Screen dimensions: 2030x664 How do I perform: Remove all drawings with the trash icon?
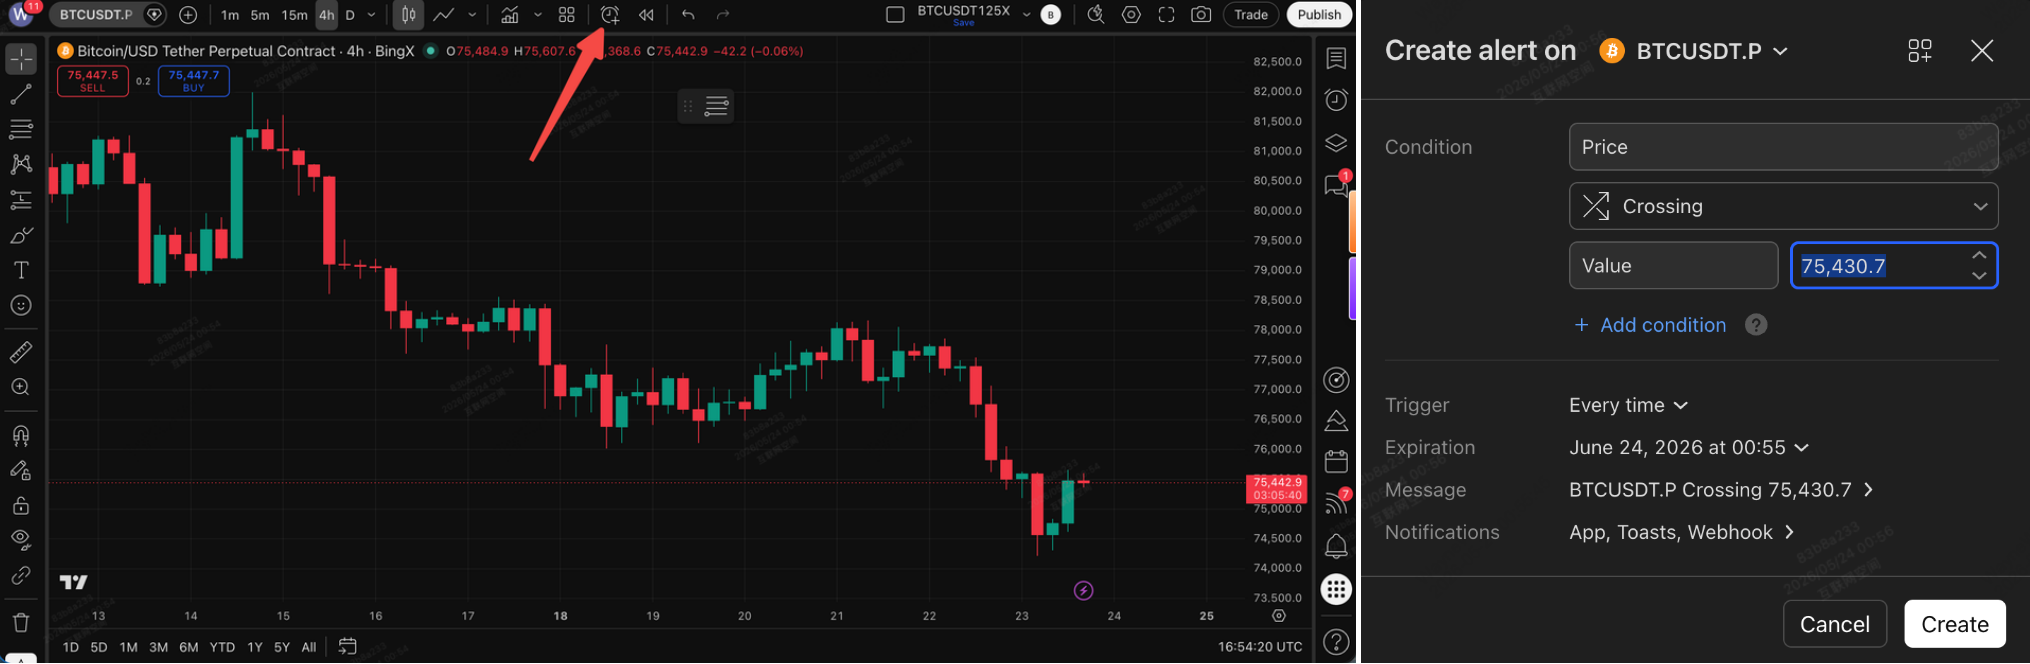pyautogui.click(x=21, y=622)
